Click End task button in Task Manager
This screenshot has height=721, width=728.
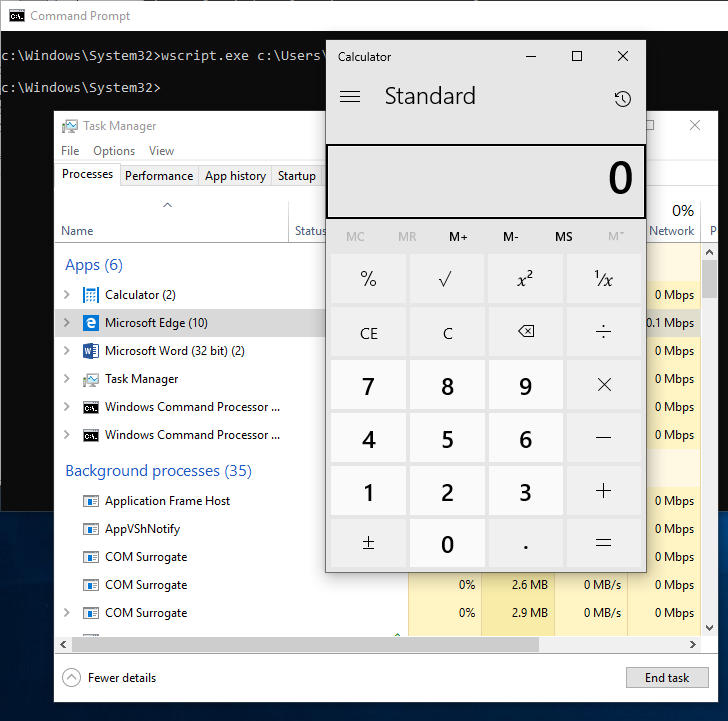tap(667, 677)
